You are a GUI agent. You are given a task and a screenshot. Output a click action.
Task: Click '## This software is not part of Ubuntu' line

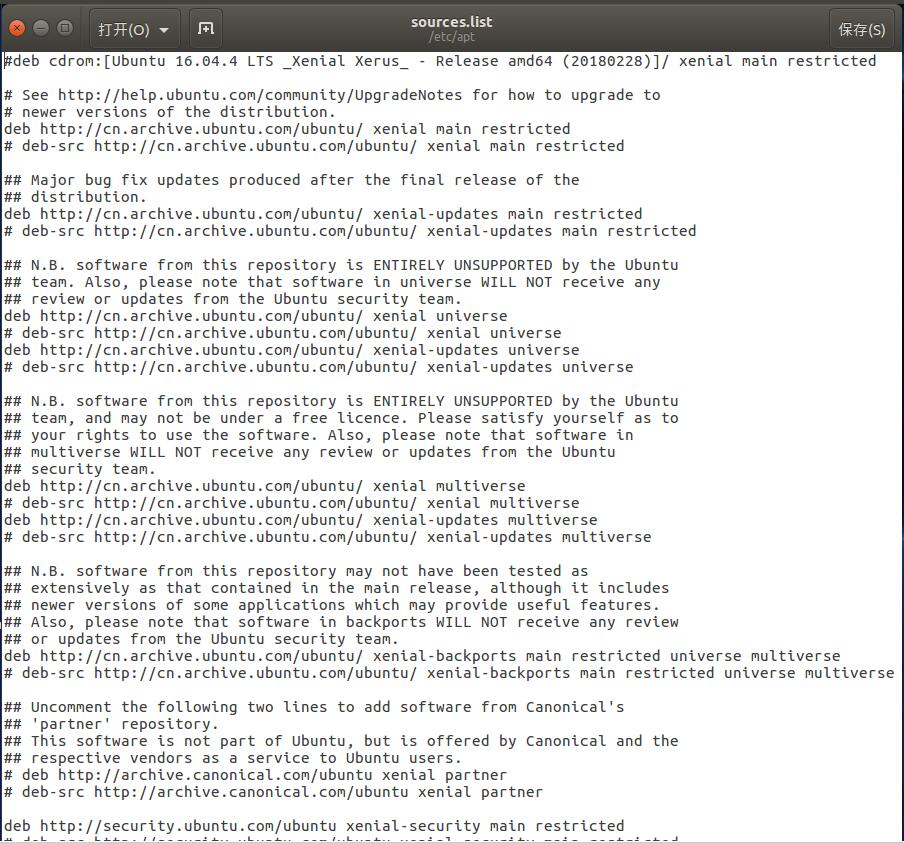[x=341, y=742]
